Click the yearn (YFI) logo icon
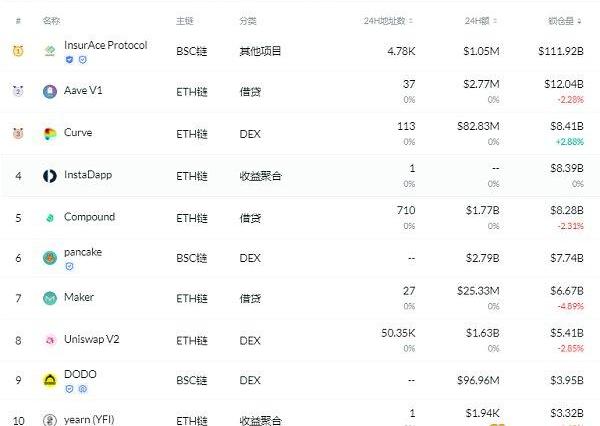600x426 pixels. coord(50,421)
